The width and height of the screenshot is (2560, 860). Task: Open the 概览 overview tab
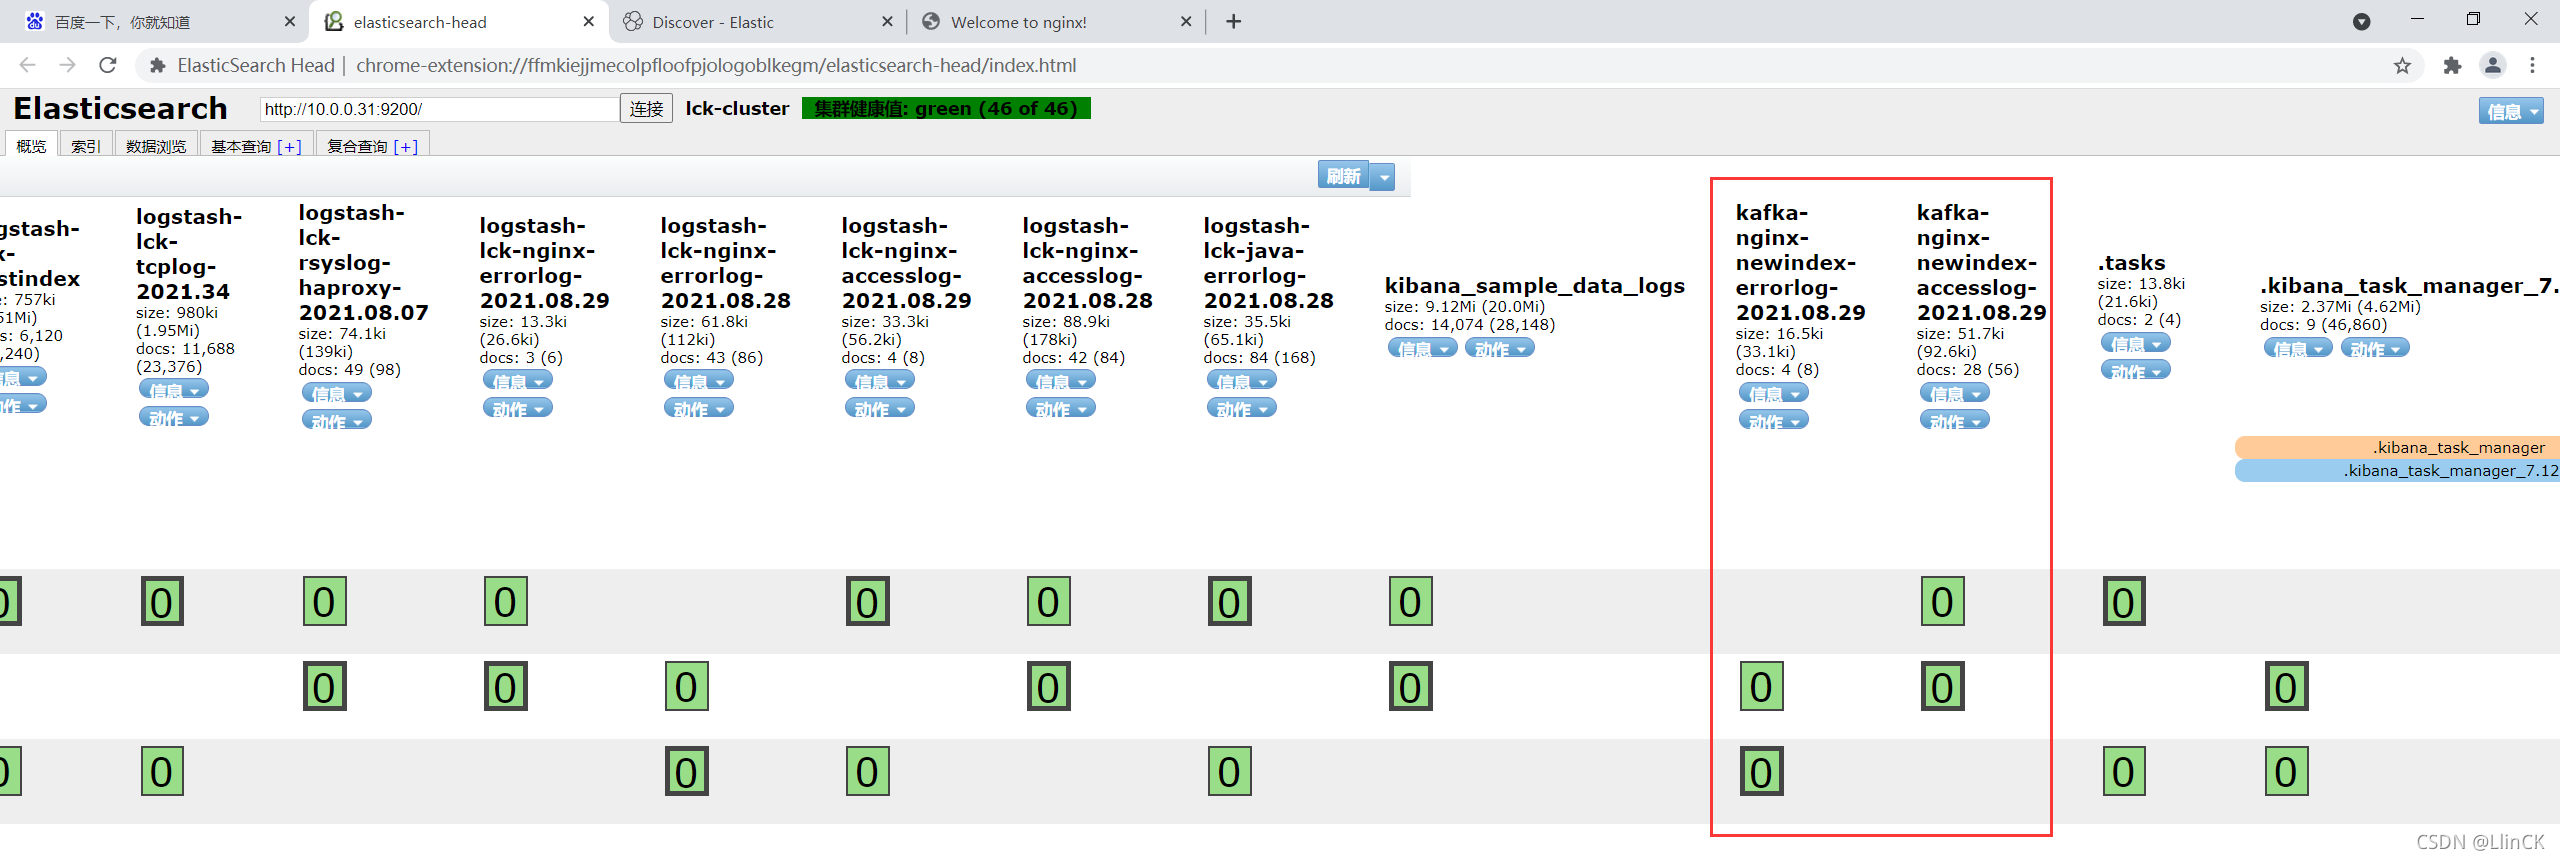(x=31, y=145)
